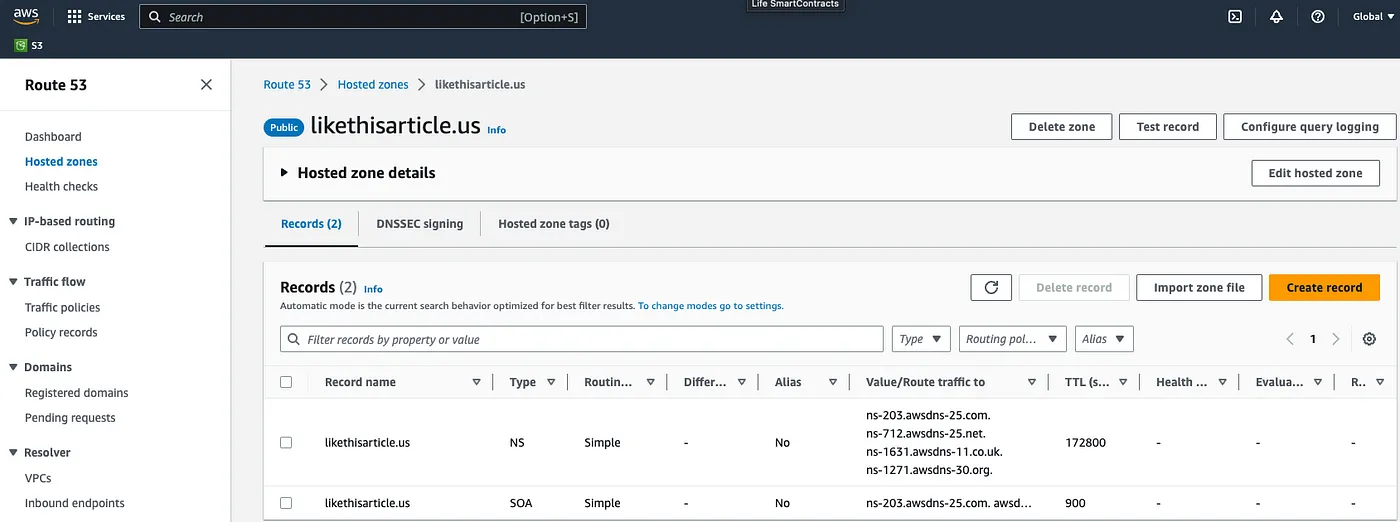Click Hosted zones breadcrumb link
The width and height of the screenshot is (1400, 522).
click(x=373, y=85)
